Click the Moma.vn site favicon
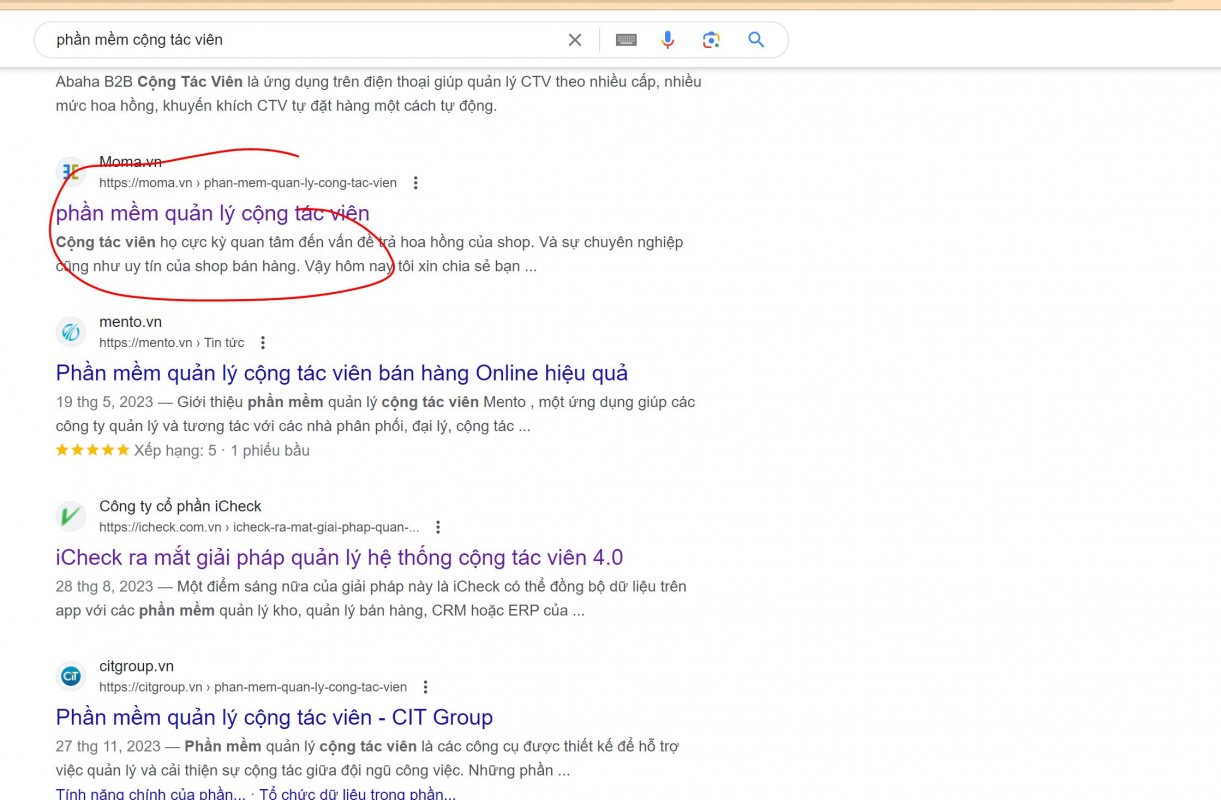 (x=70, y=172)
